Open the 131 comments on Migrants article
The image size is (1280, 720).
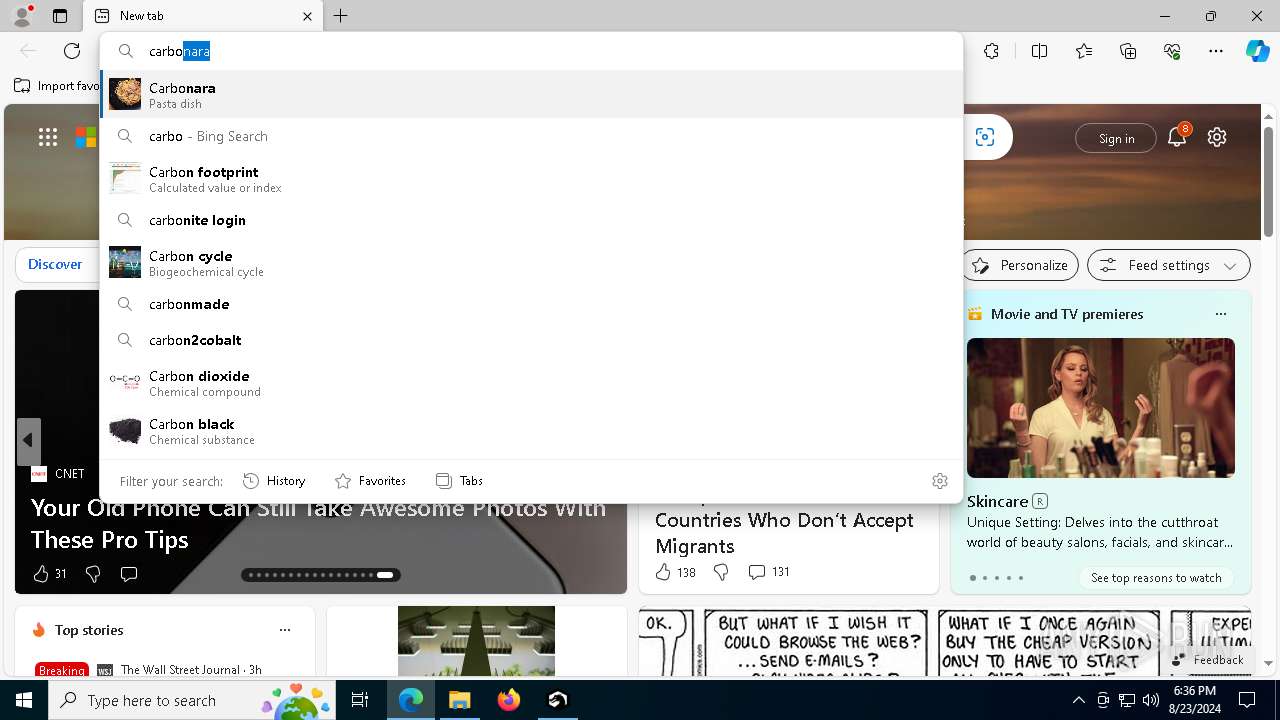(x=769, y=572)
